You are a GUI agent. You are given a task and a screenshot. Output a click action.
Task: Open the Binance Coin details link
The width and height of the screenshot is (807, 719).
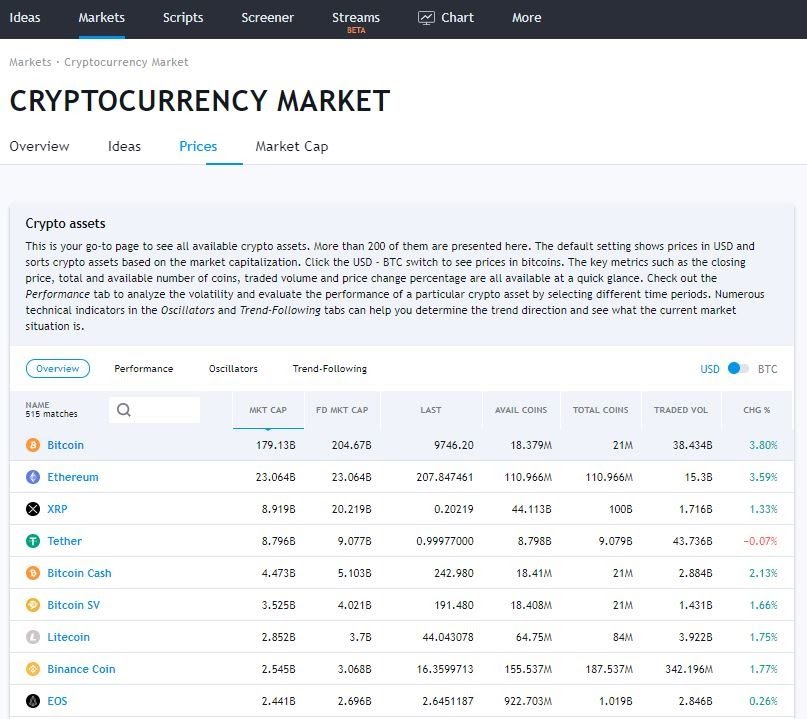pyautogui.click(x=81, y=669)
